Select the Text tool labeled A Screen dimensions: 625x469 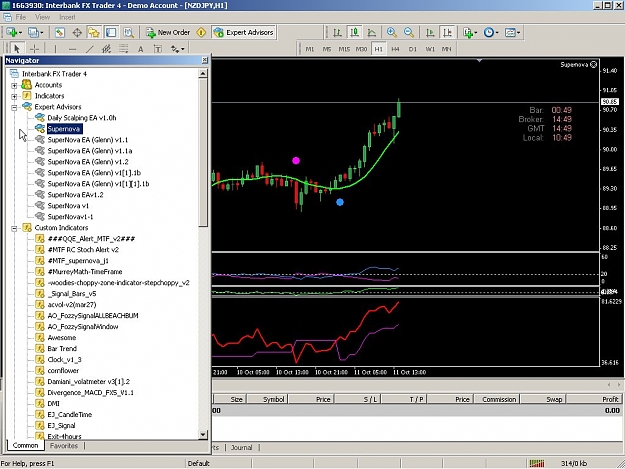coord(140,49)
